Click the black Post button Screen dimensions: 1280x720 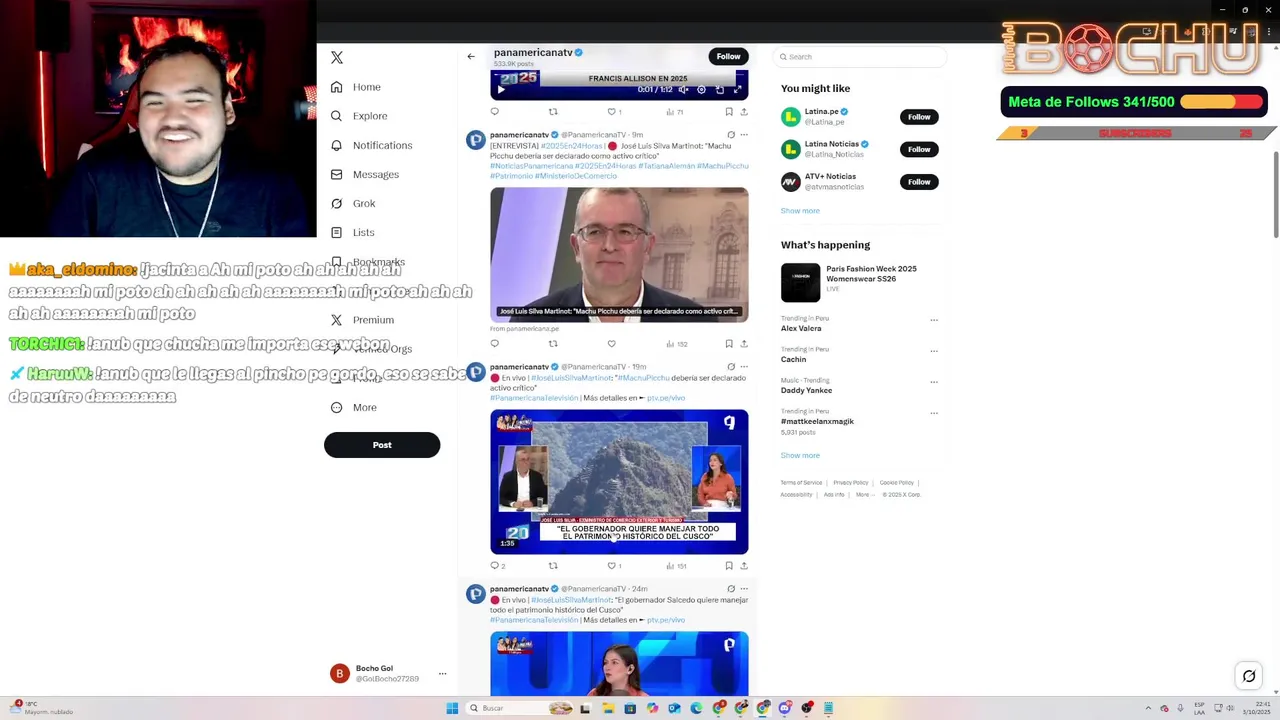pos(382,445)
